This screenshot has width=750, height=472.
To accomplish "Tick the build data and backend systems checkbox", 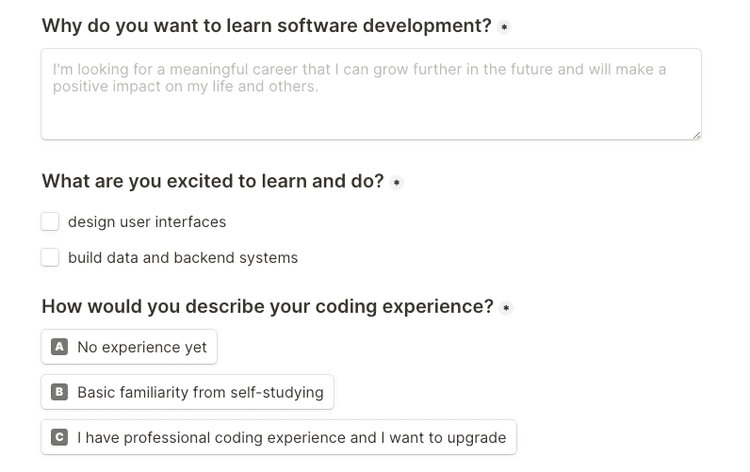I will coord(50,258).
